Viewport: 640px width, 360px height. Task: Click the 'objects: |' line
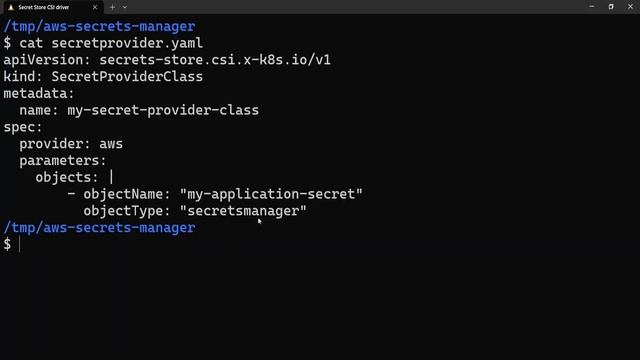click(x=74, y=177)
